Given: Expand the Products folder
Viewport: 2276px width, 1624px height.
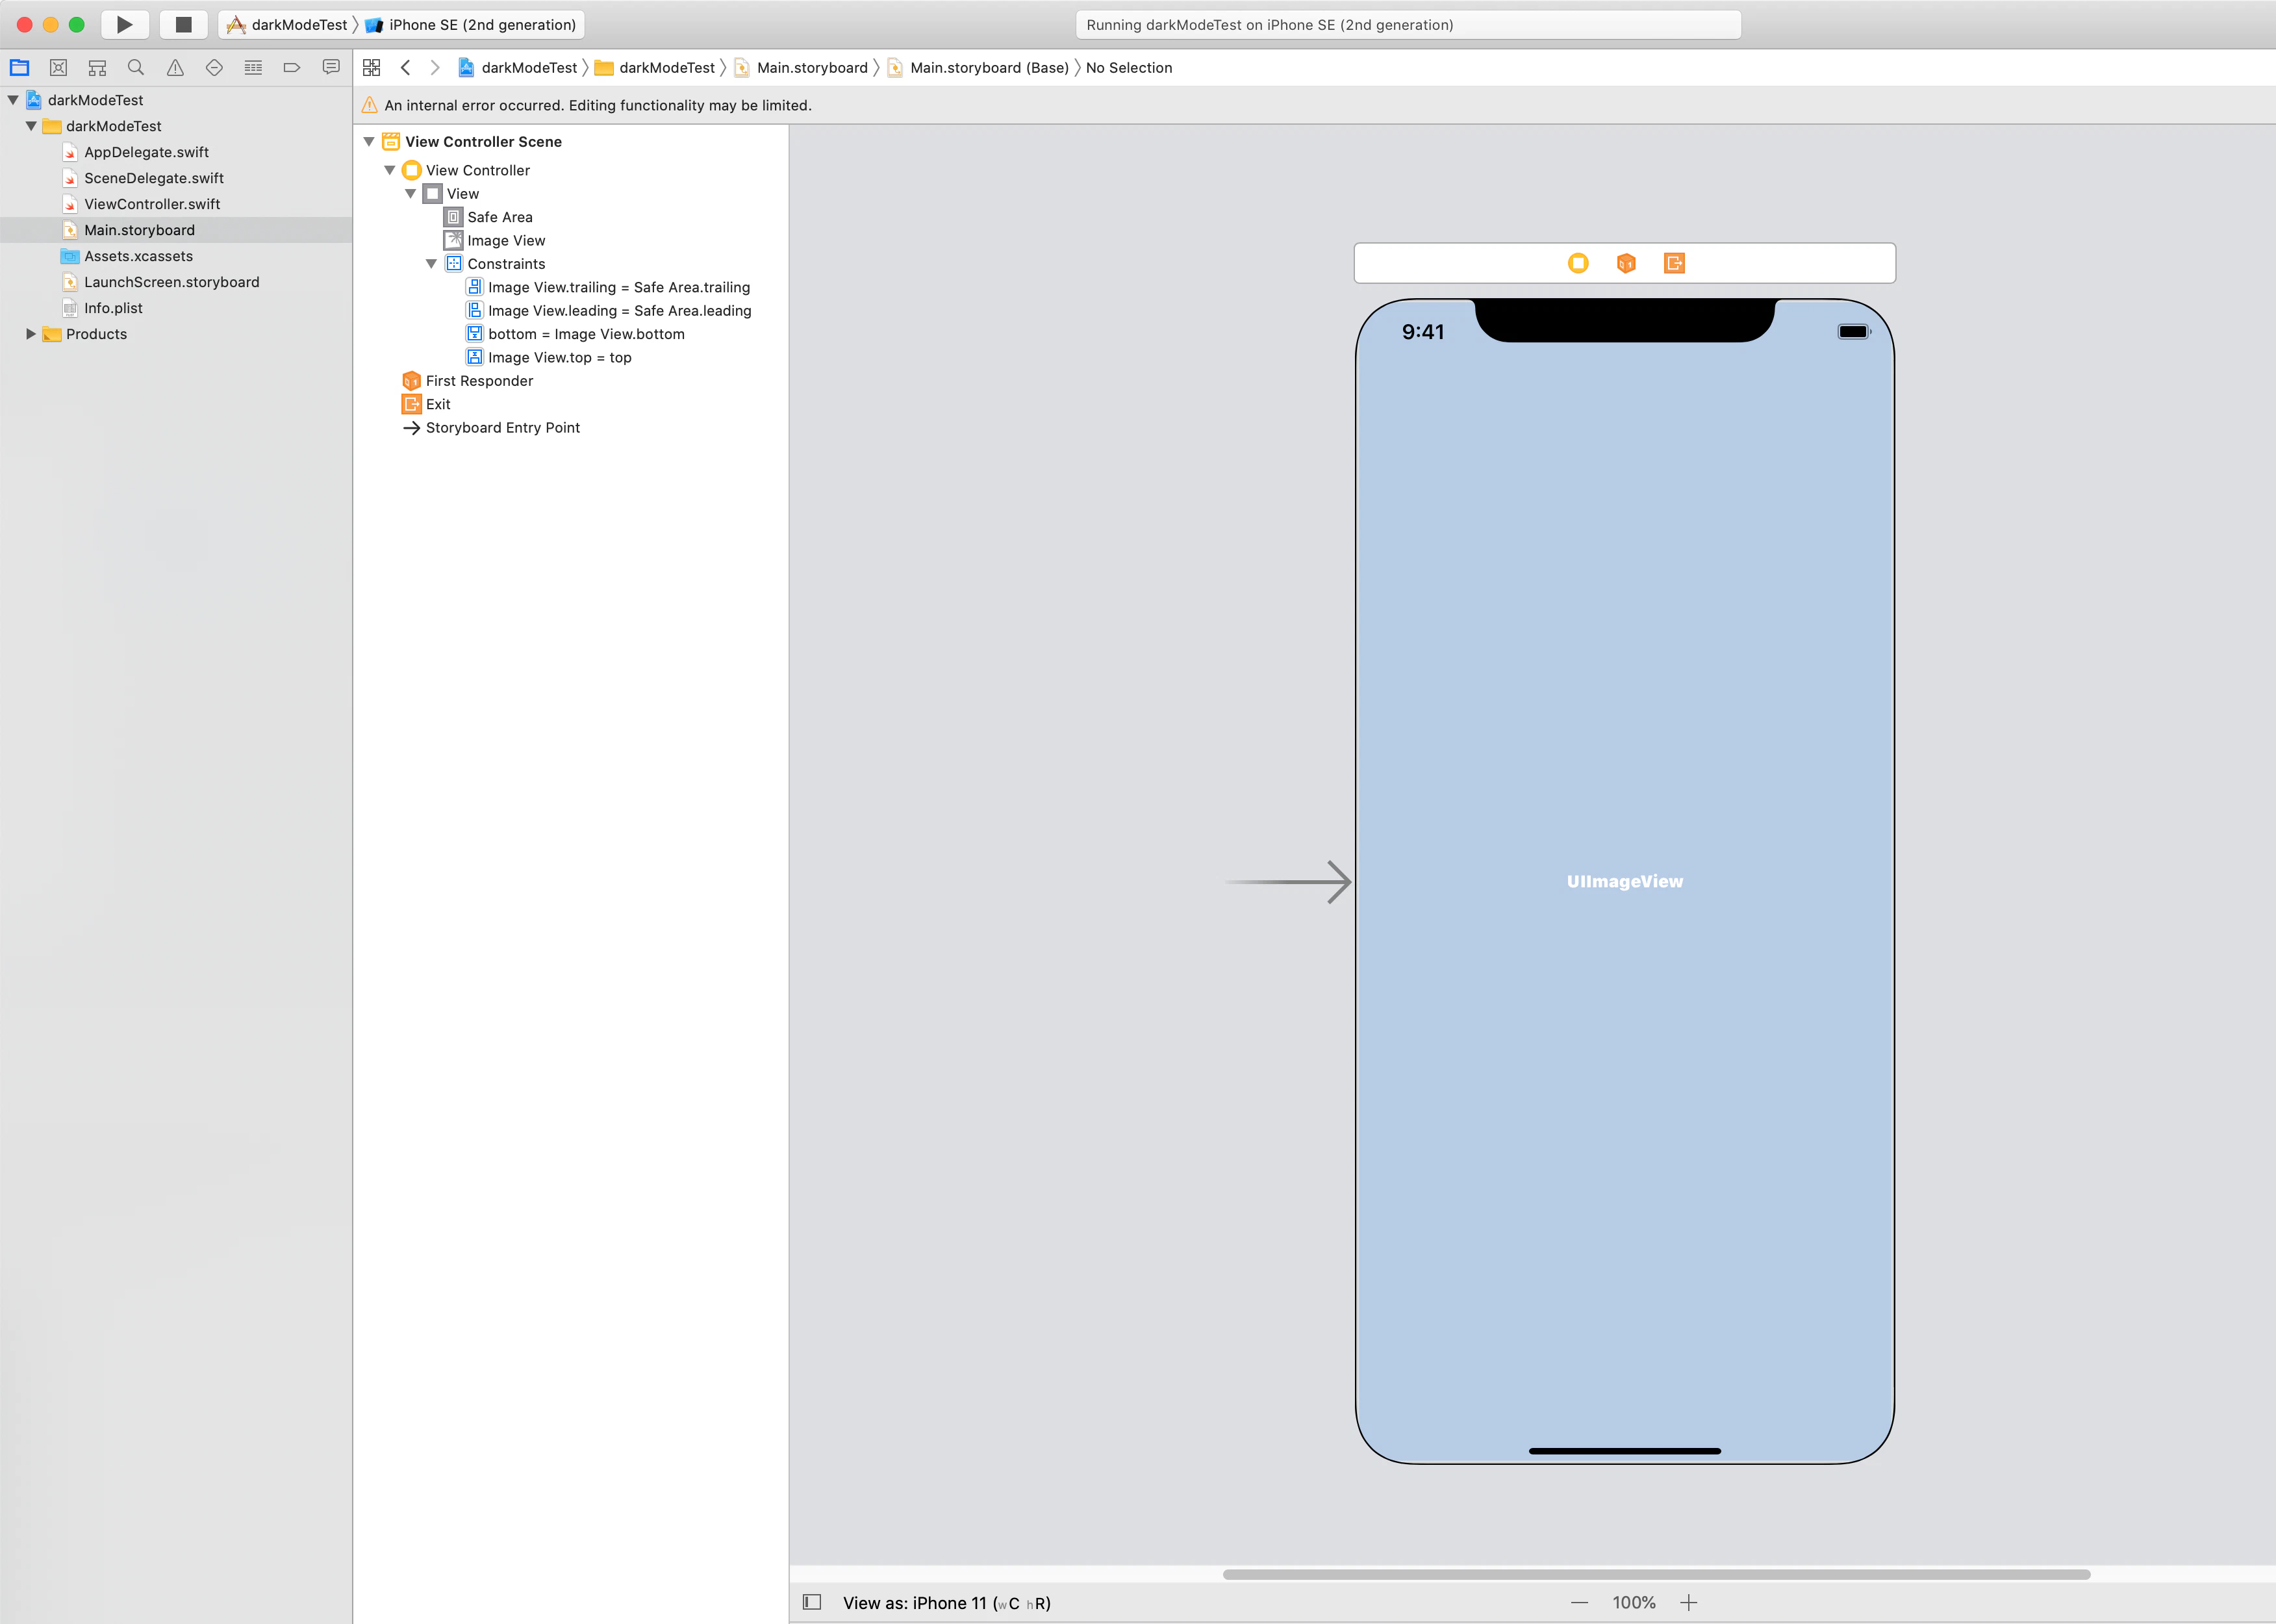Looking at the screenshot, I should [x=31, y=334].
